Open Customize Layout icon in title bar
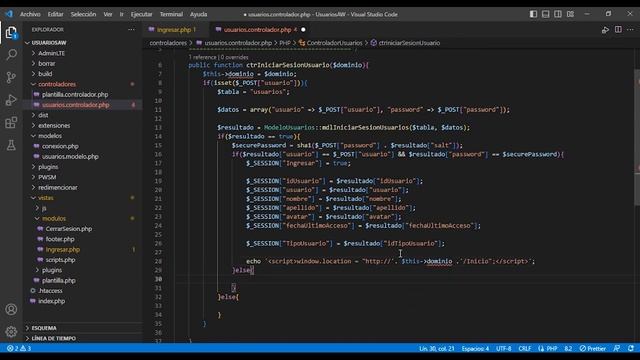 pos(570,14)
